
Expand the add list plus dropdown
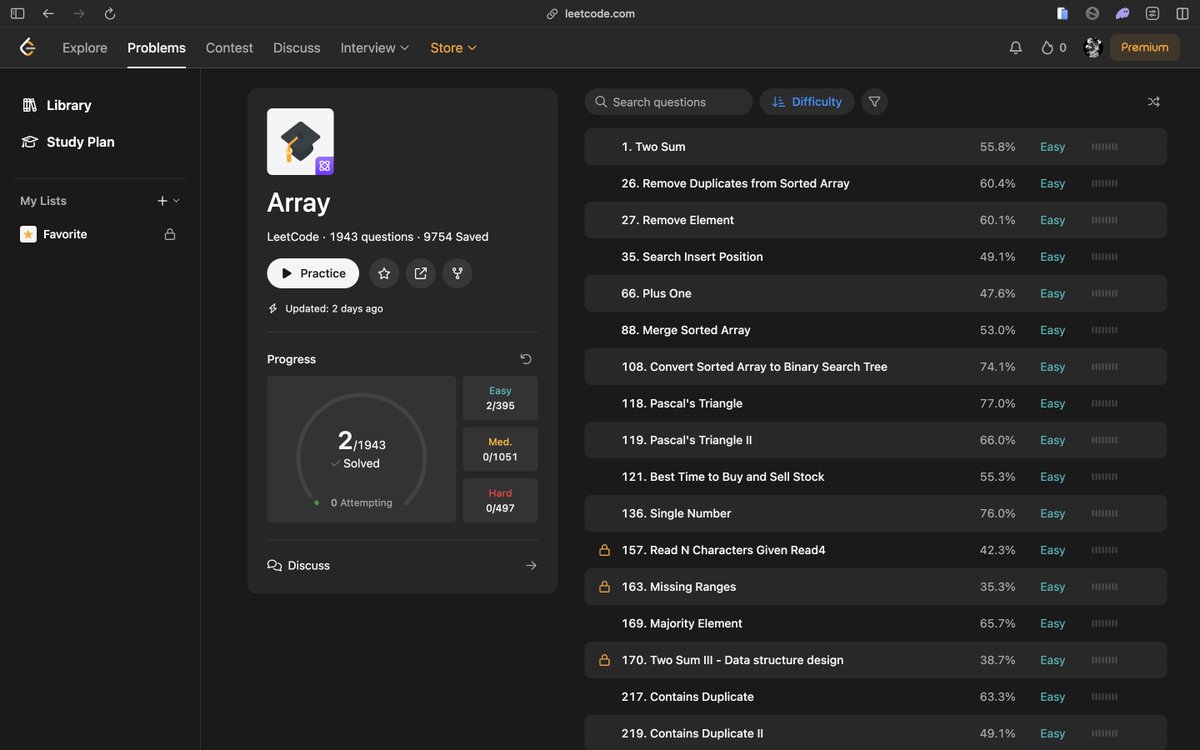tap(168, 201)
